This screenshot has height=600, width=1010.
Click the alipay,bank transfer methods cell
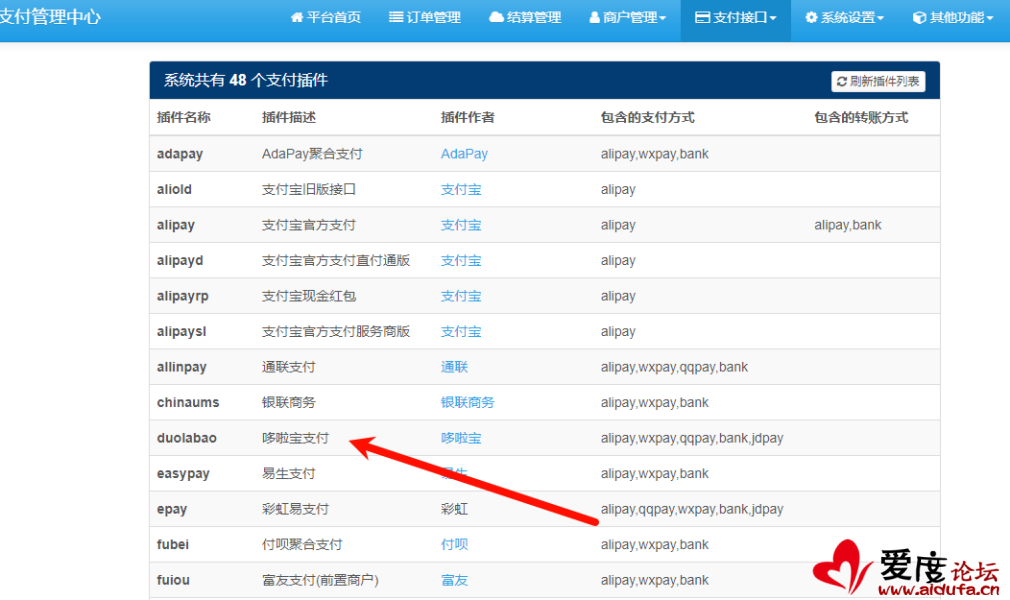tap(847, 225)
